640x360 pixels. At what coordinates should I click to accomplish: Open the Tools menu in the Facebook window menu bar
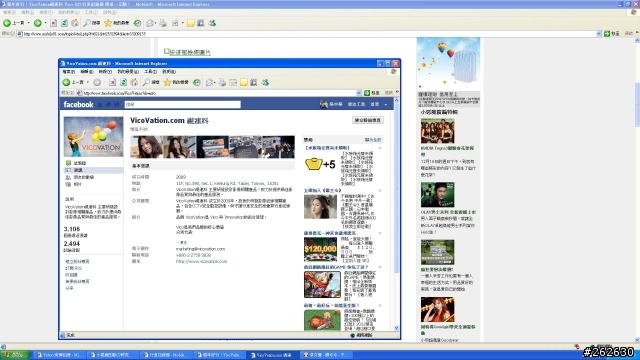point(151,72)
